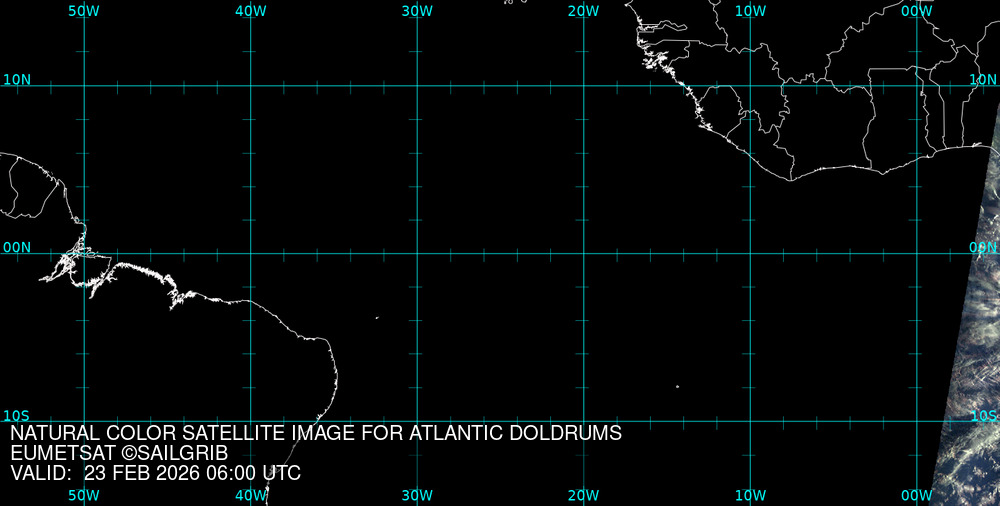Click the 20W longitude label in top row

point(583,10)
